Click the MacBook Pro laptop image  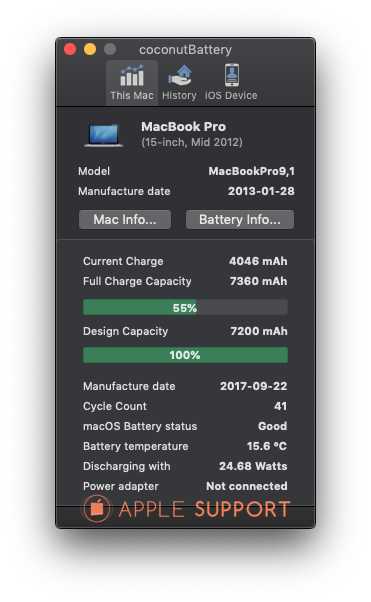[104, 135]
